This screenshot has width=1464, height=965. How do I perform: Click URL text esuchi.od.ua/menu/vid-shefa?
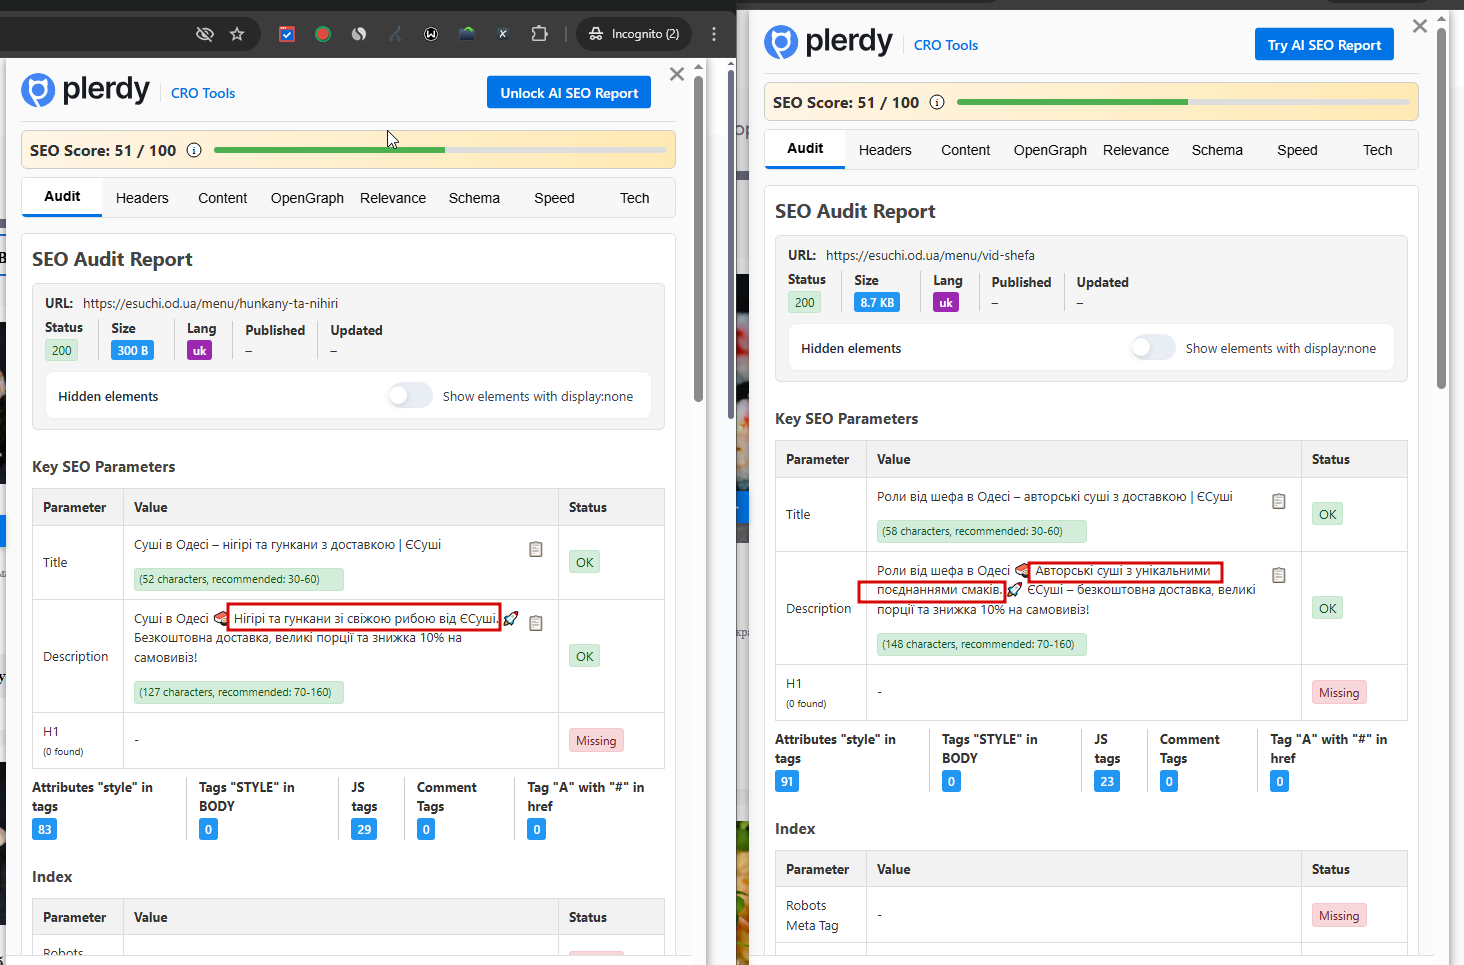point(930,255)
